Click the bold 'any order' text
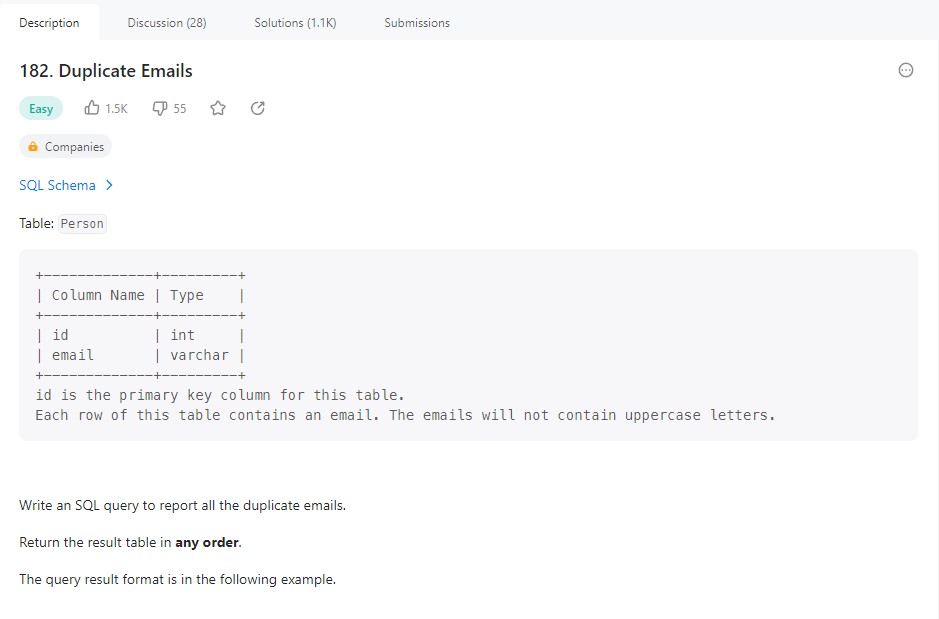Viewport: 939px width, 619px height. click(208, 542)
